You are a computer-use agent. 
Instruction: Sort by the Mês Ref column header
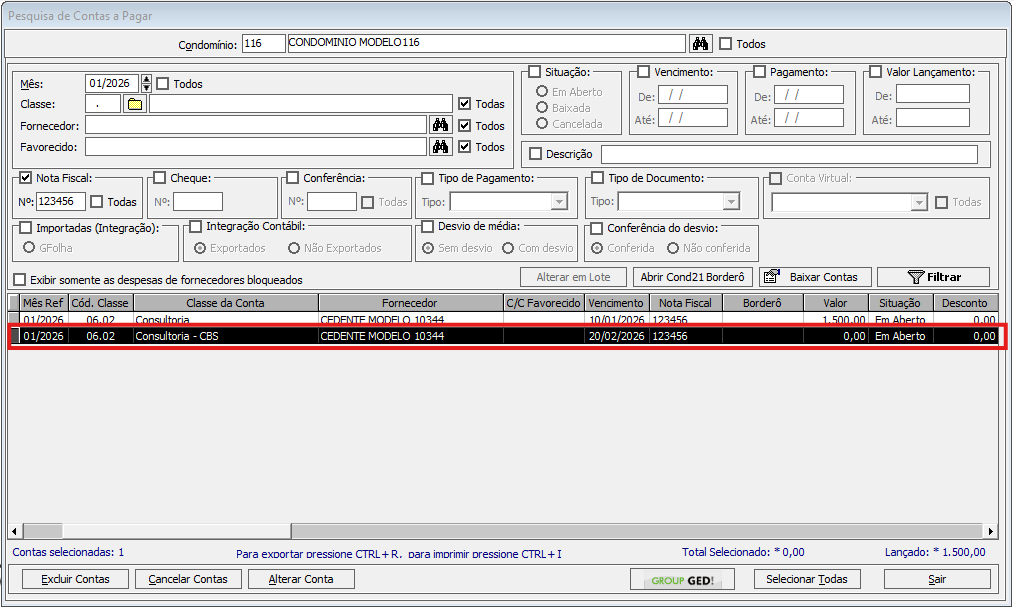[43, 303]
